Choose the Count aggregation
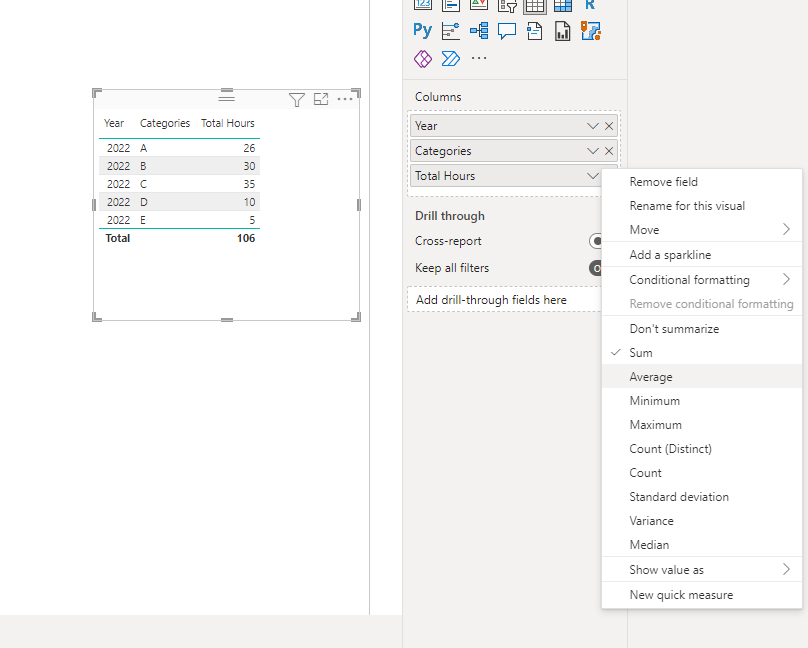Image resolution: width=808 pixels, height=648 pixels. click(702, 473)
